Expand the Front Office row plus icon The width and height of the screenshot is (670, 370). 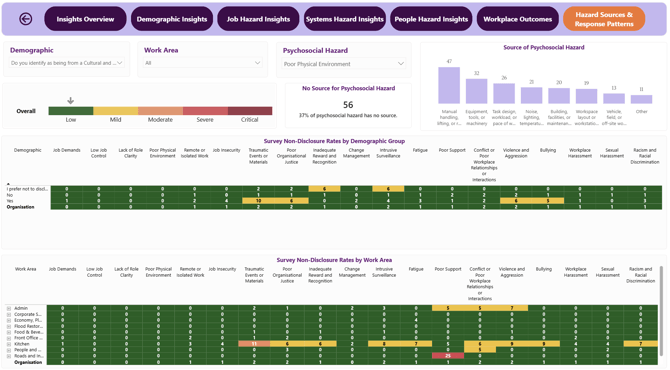click(x=9, y=338)
